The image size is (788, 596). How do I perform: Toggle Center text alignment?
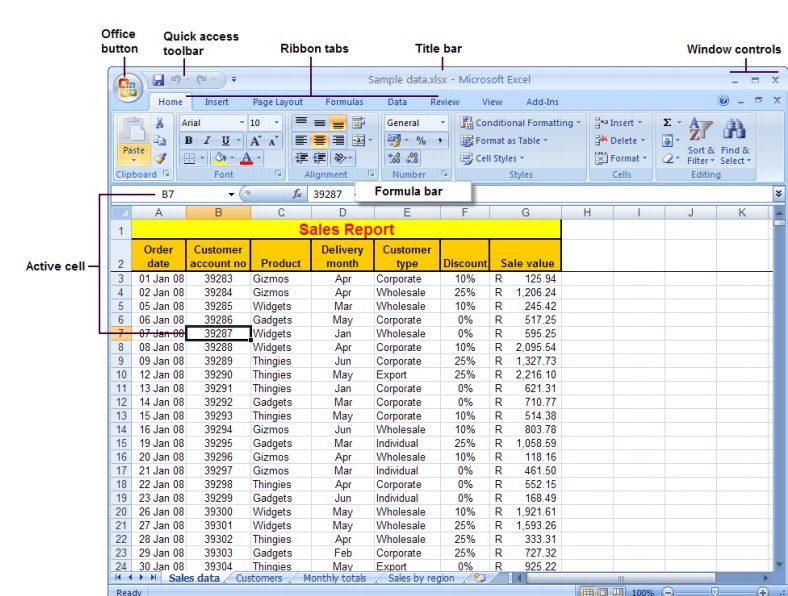click(320, 141)
